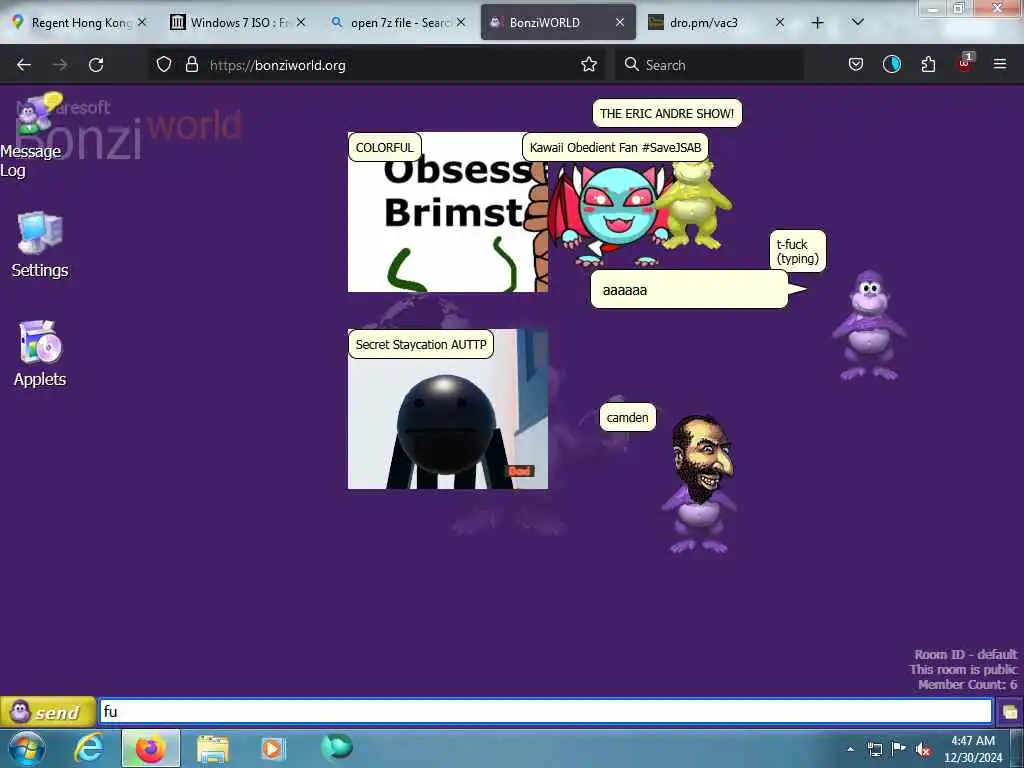Click the Firefox Search box
1024x768 pixels.
[x=709, y=65]
